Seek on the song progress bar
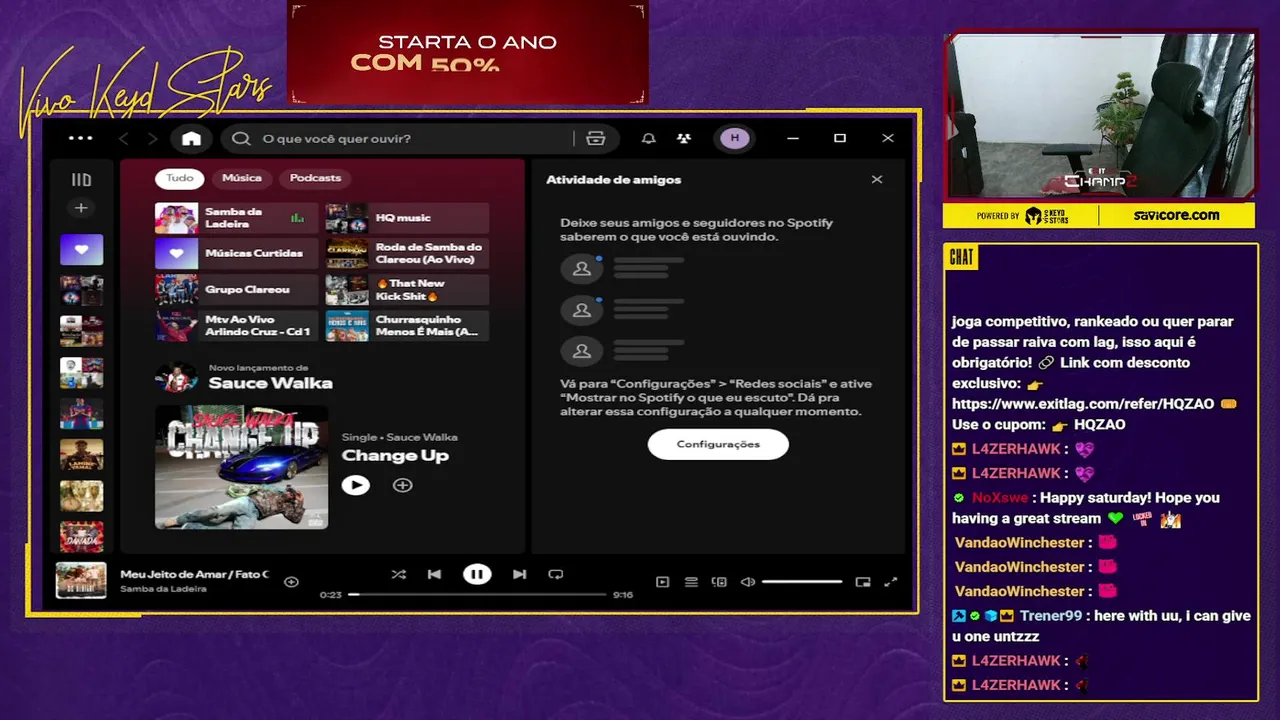Viewport: 1280px width, 720px height. click(x=478, y=594)
